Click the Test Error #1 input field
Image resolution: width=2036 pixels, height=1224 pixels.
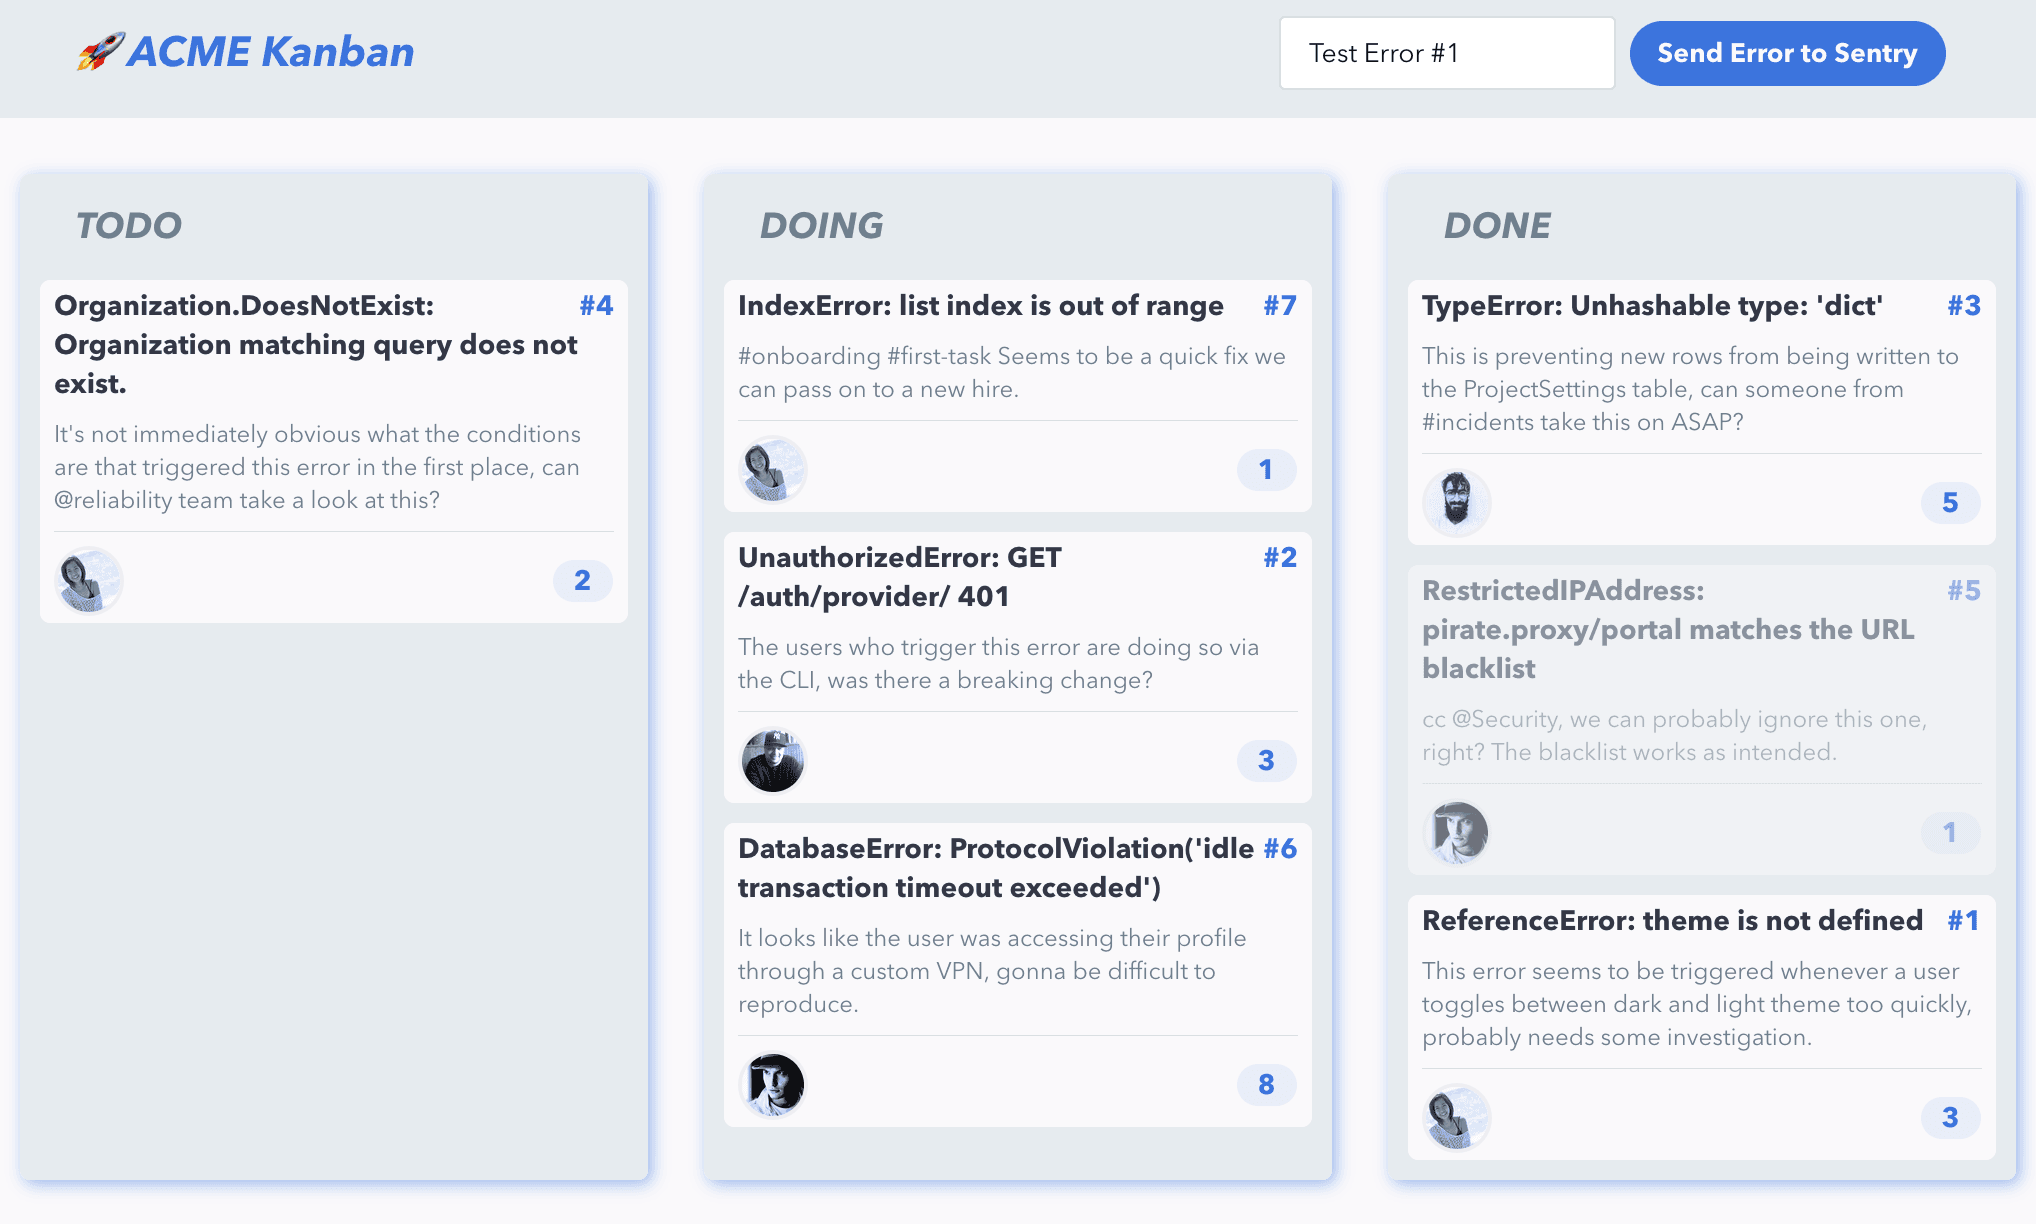(1446, 52)
